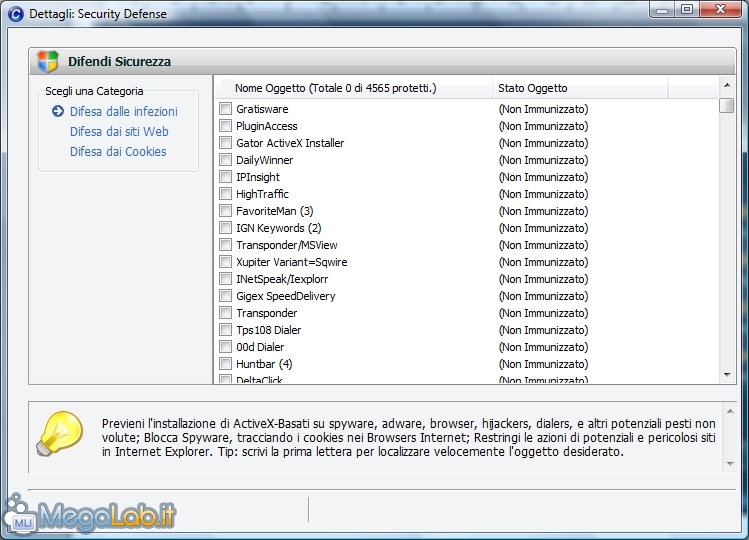The image size is (749, 540).
Task: Tick the PluginAccess checkbox
Action: point(225,126)
